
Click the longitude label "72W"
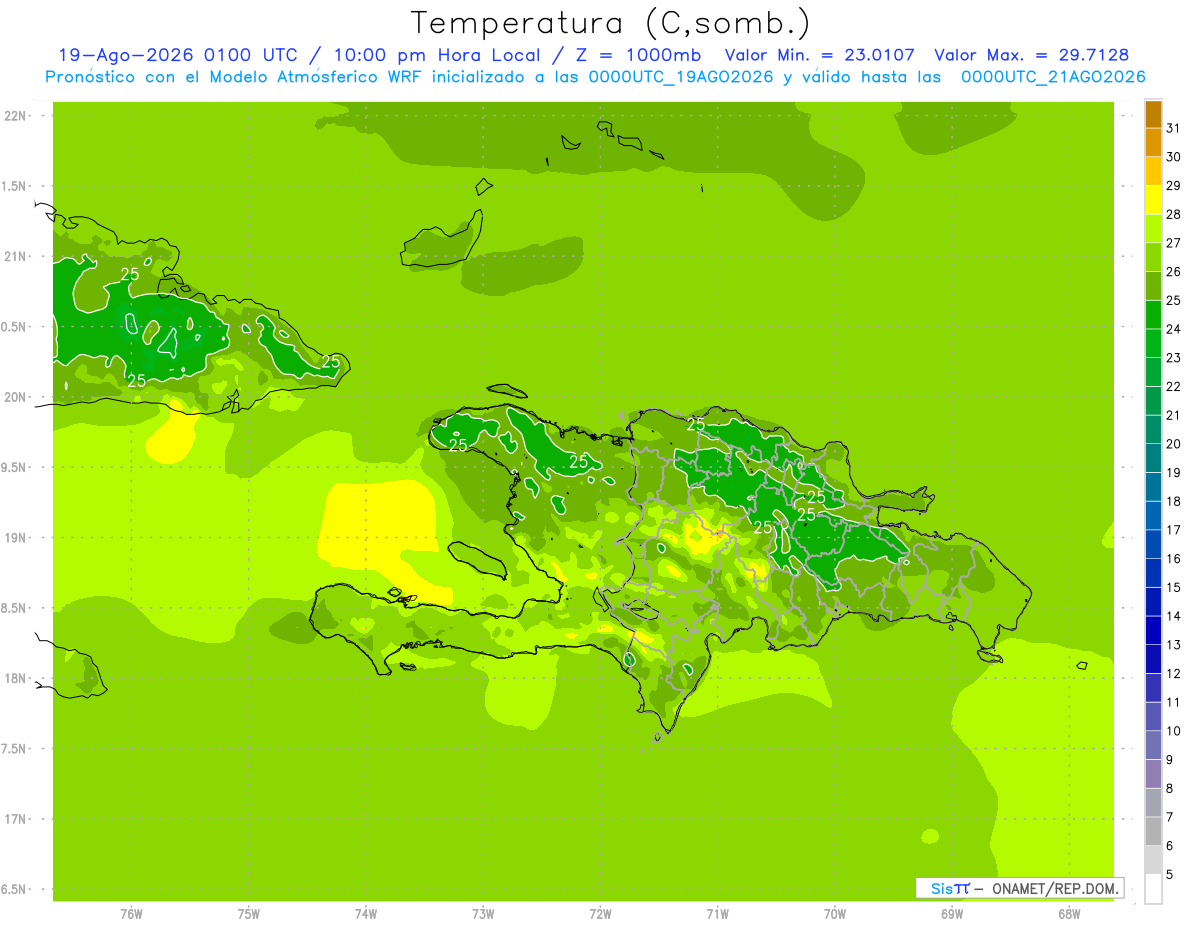[x=600, y=914]
